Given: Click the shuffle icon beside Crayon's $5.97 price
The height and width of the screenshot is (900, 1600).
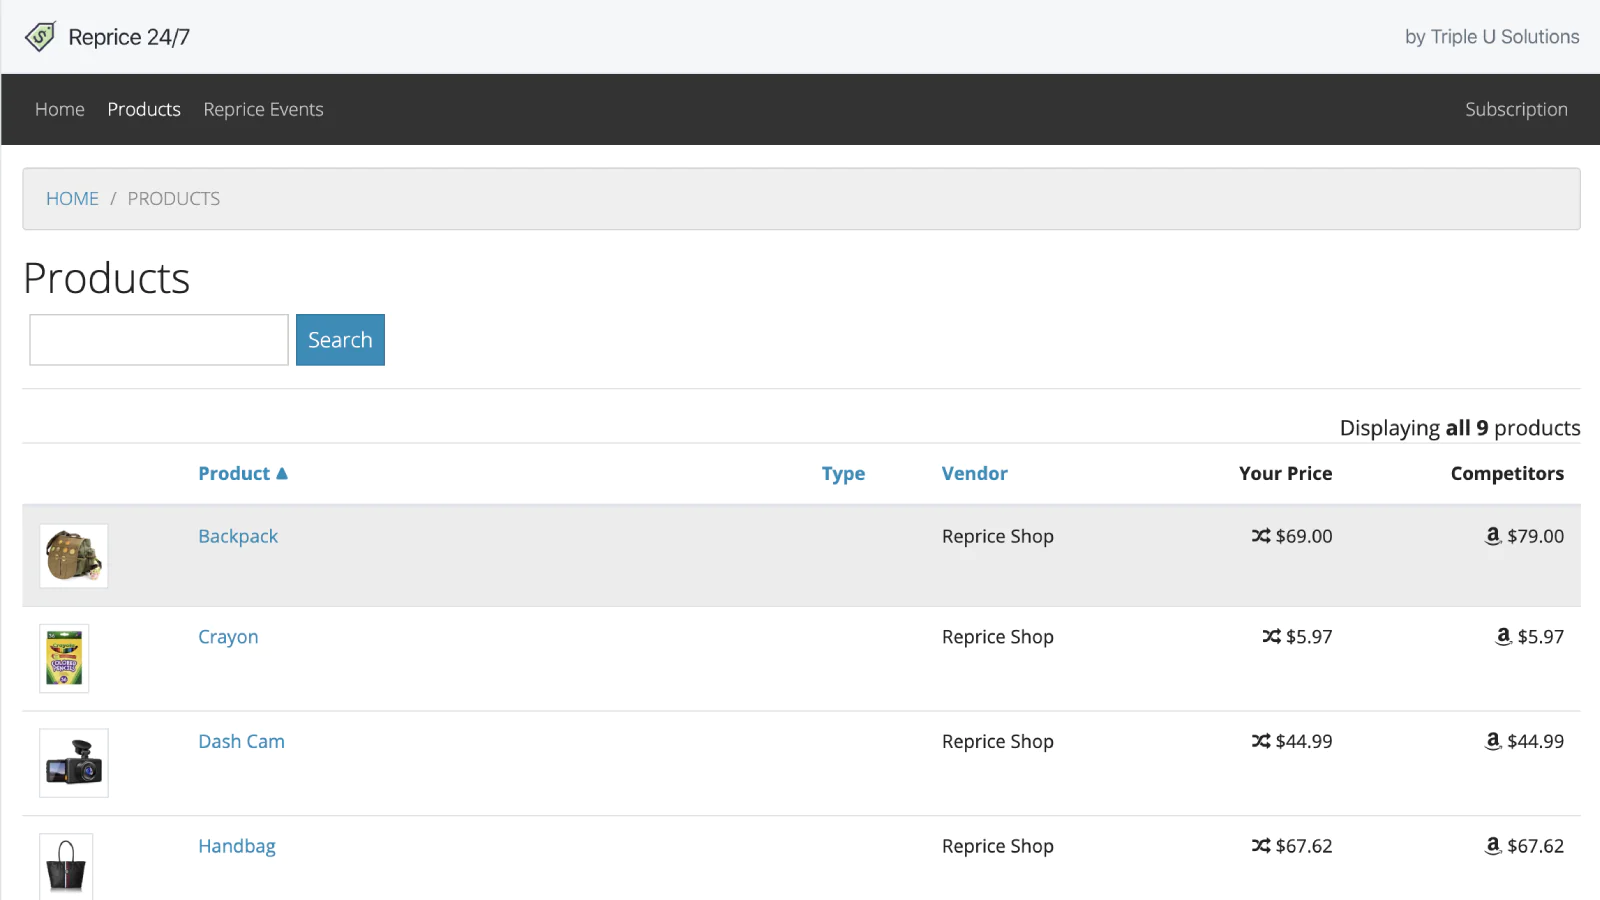Looking at the screenshot, I should pos(1271,636).
